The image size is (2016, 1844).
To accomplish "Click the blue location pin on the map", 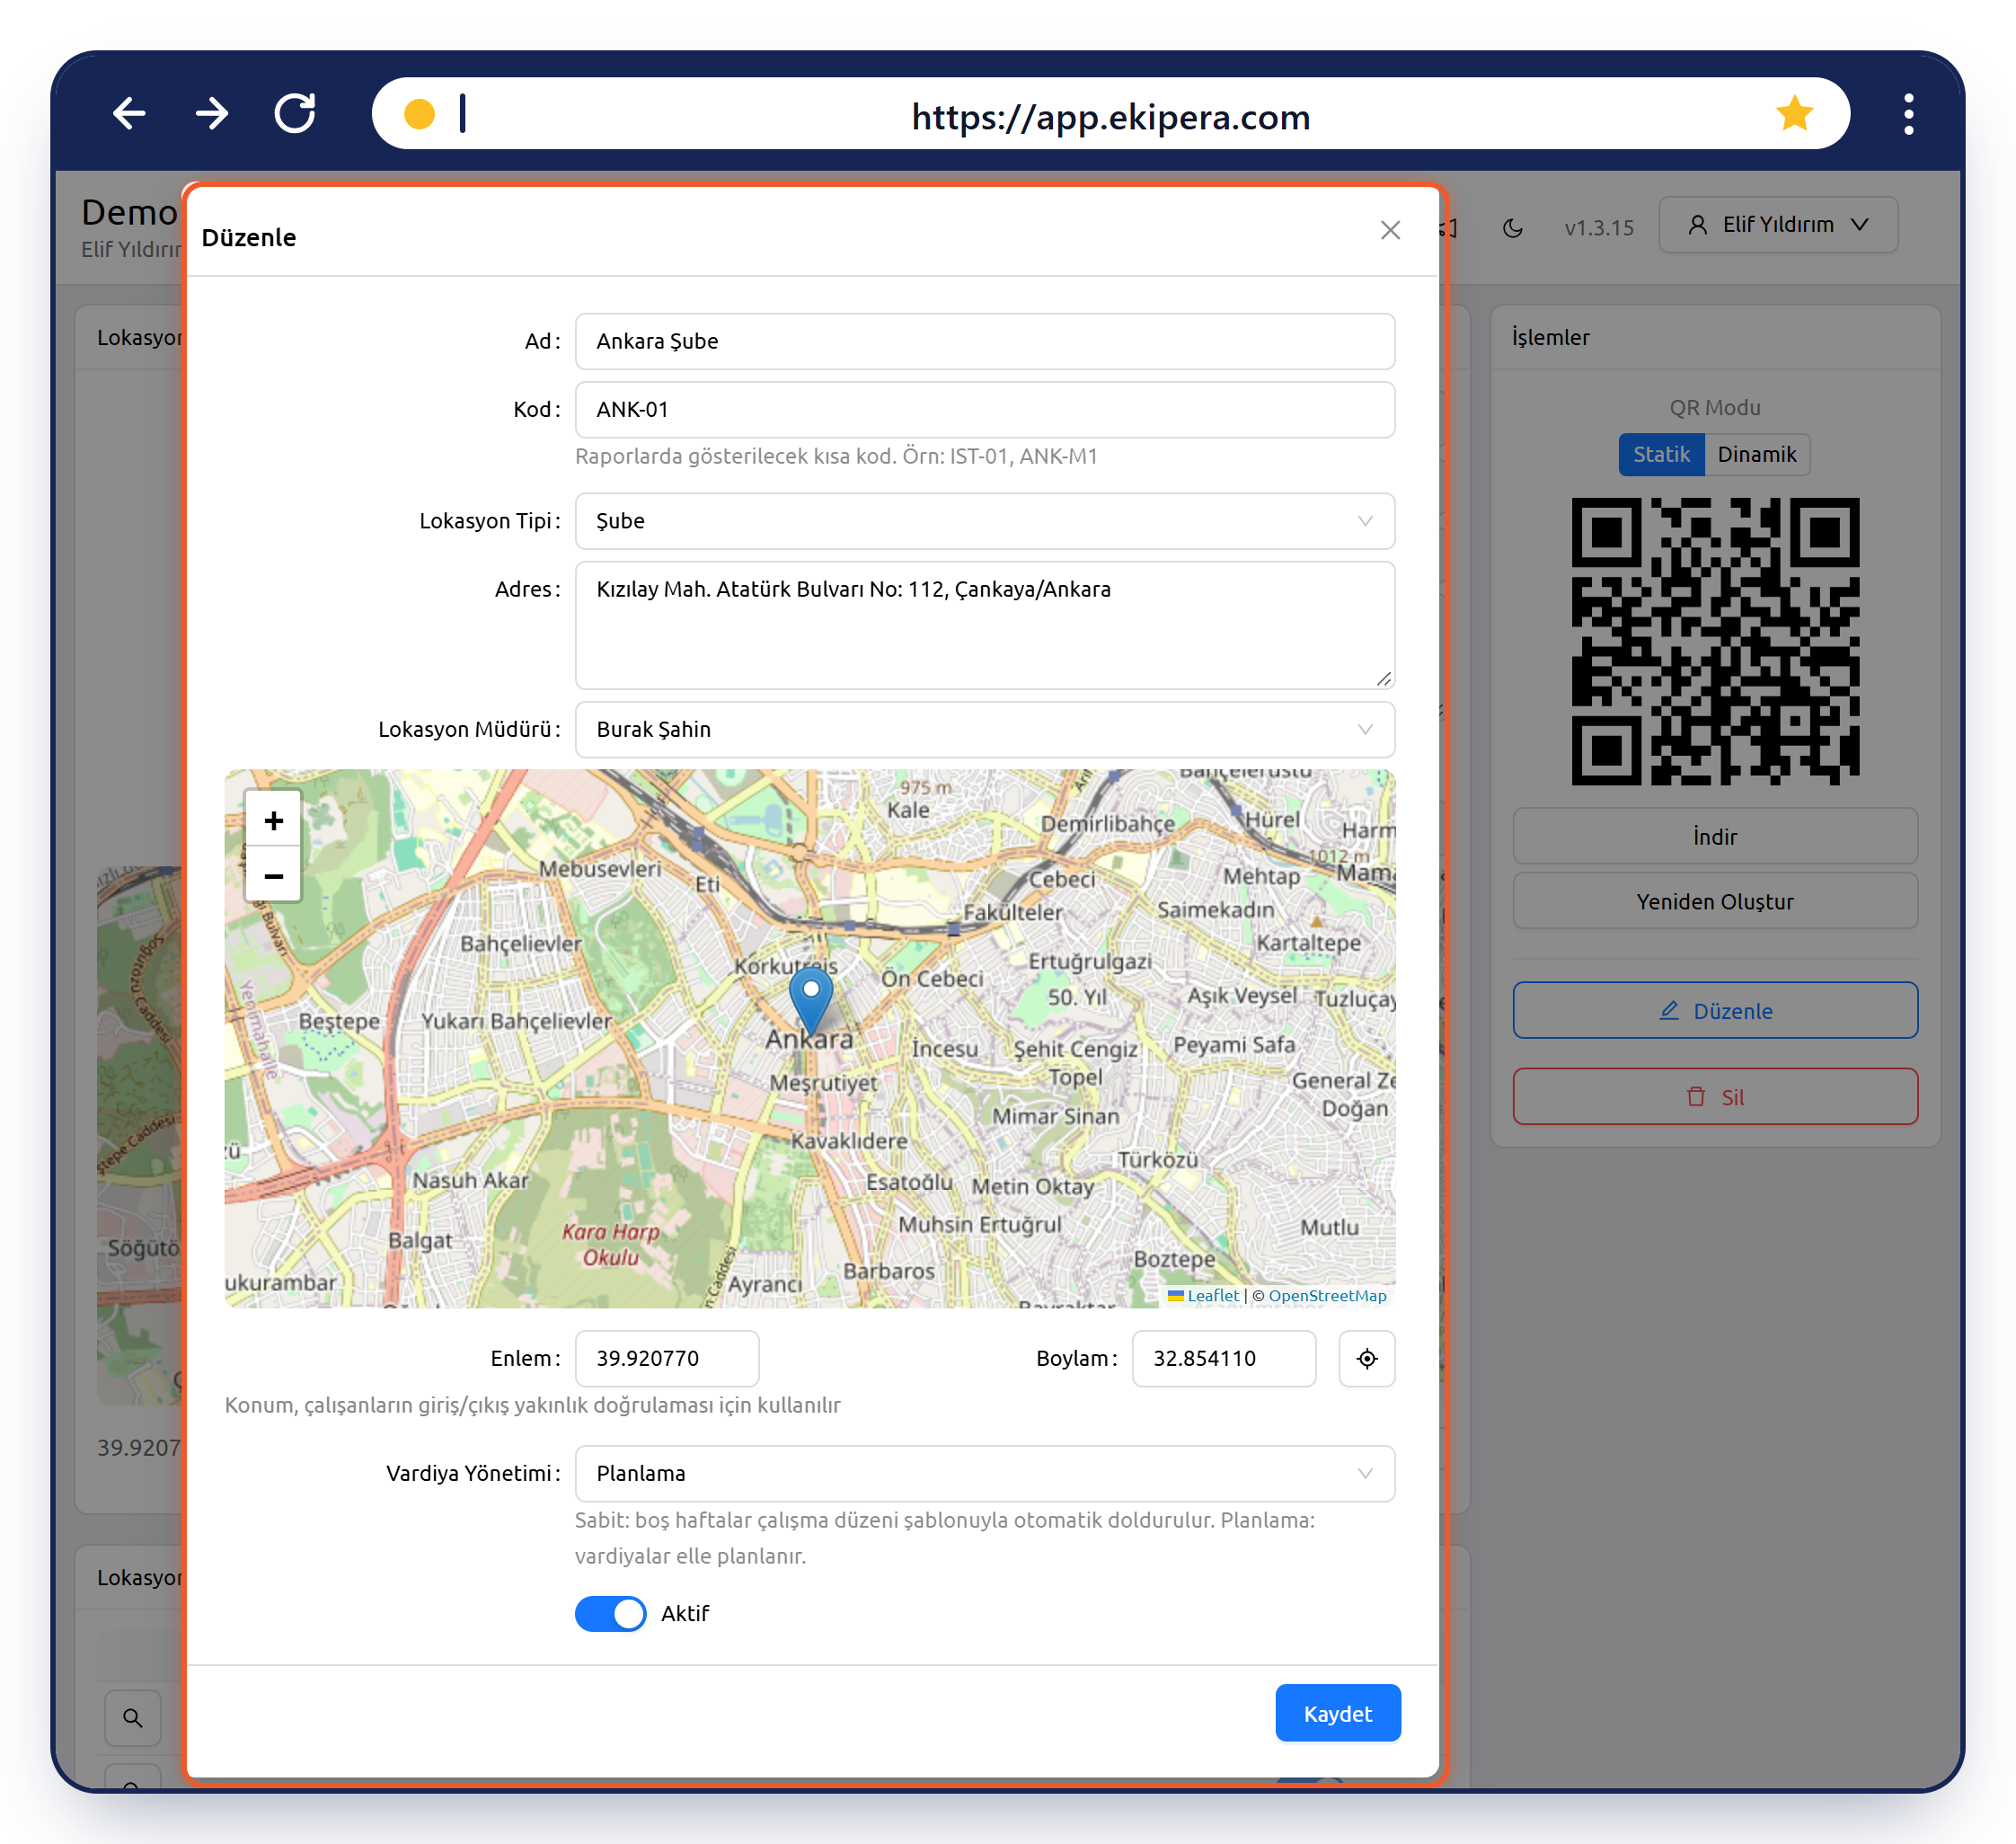I will coord(811,1000).
